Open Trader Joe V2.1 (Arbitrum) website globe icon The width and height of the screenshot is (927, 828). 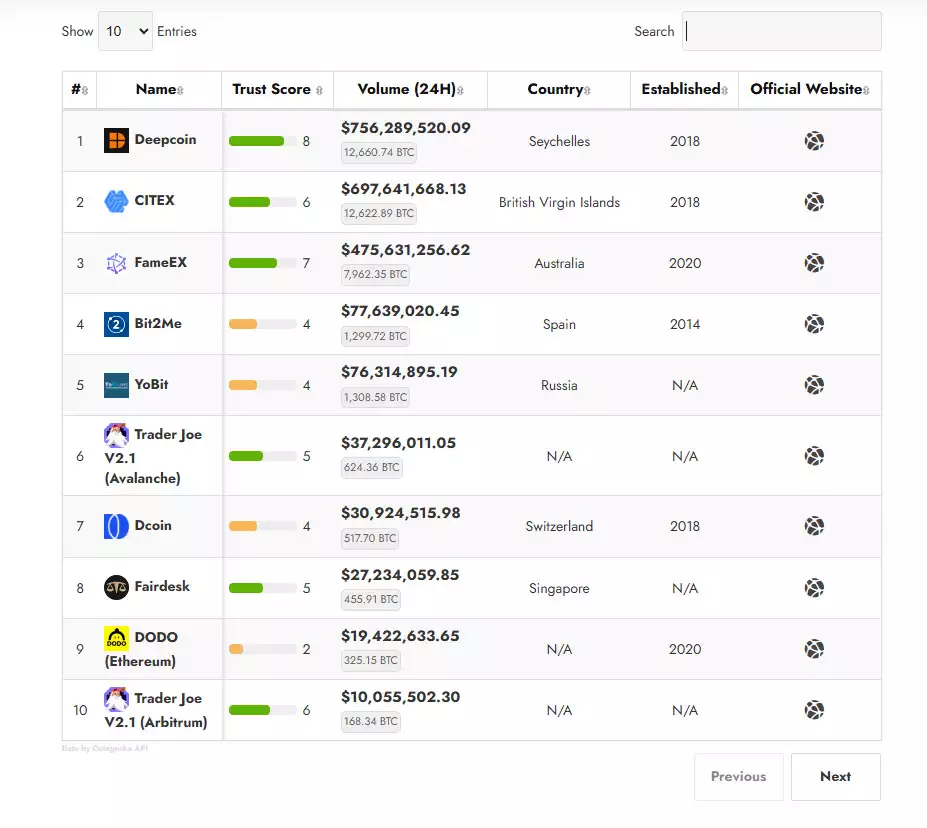point(814,710)
